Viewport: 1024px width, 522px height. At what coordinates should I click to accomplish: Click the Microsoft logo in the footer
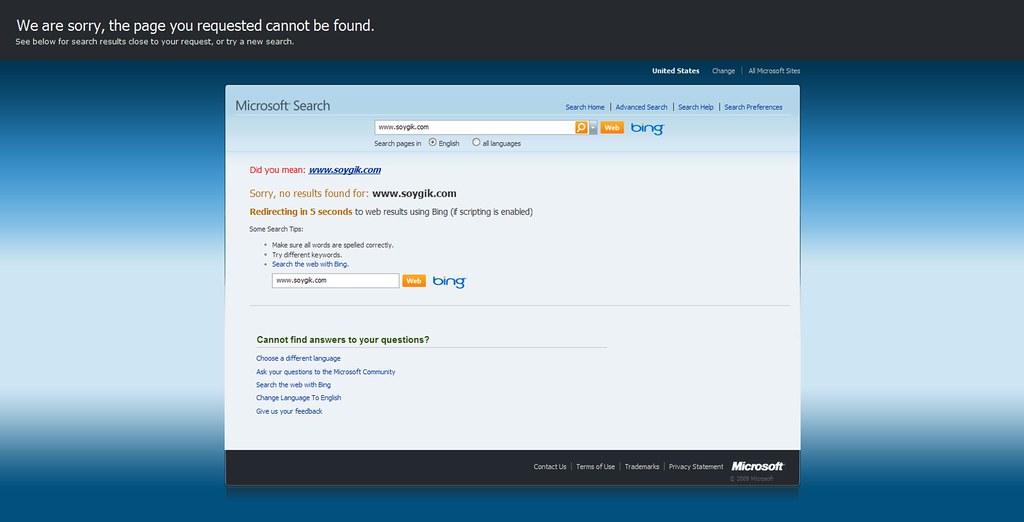pyautogui.click(x=758, y=466)
